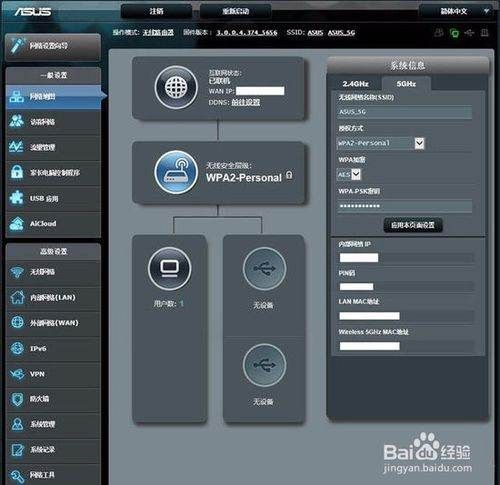Click the SSID field showing ASUS_5G
500x485 pixels.
(x=404, y=112)
